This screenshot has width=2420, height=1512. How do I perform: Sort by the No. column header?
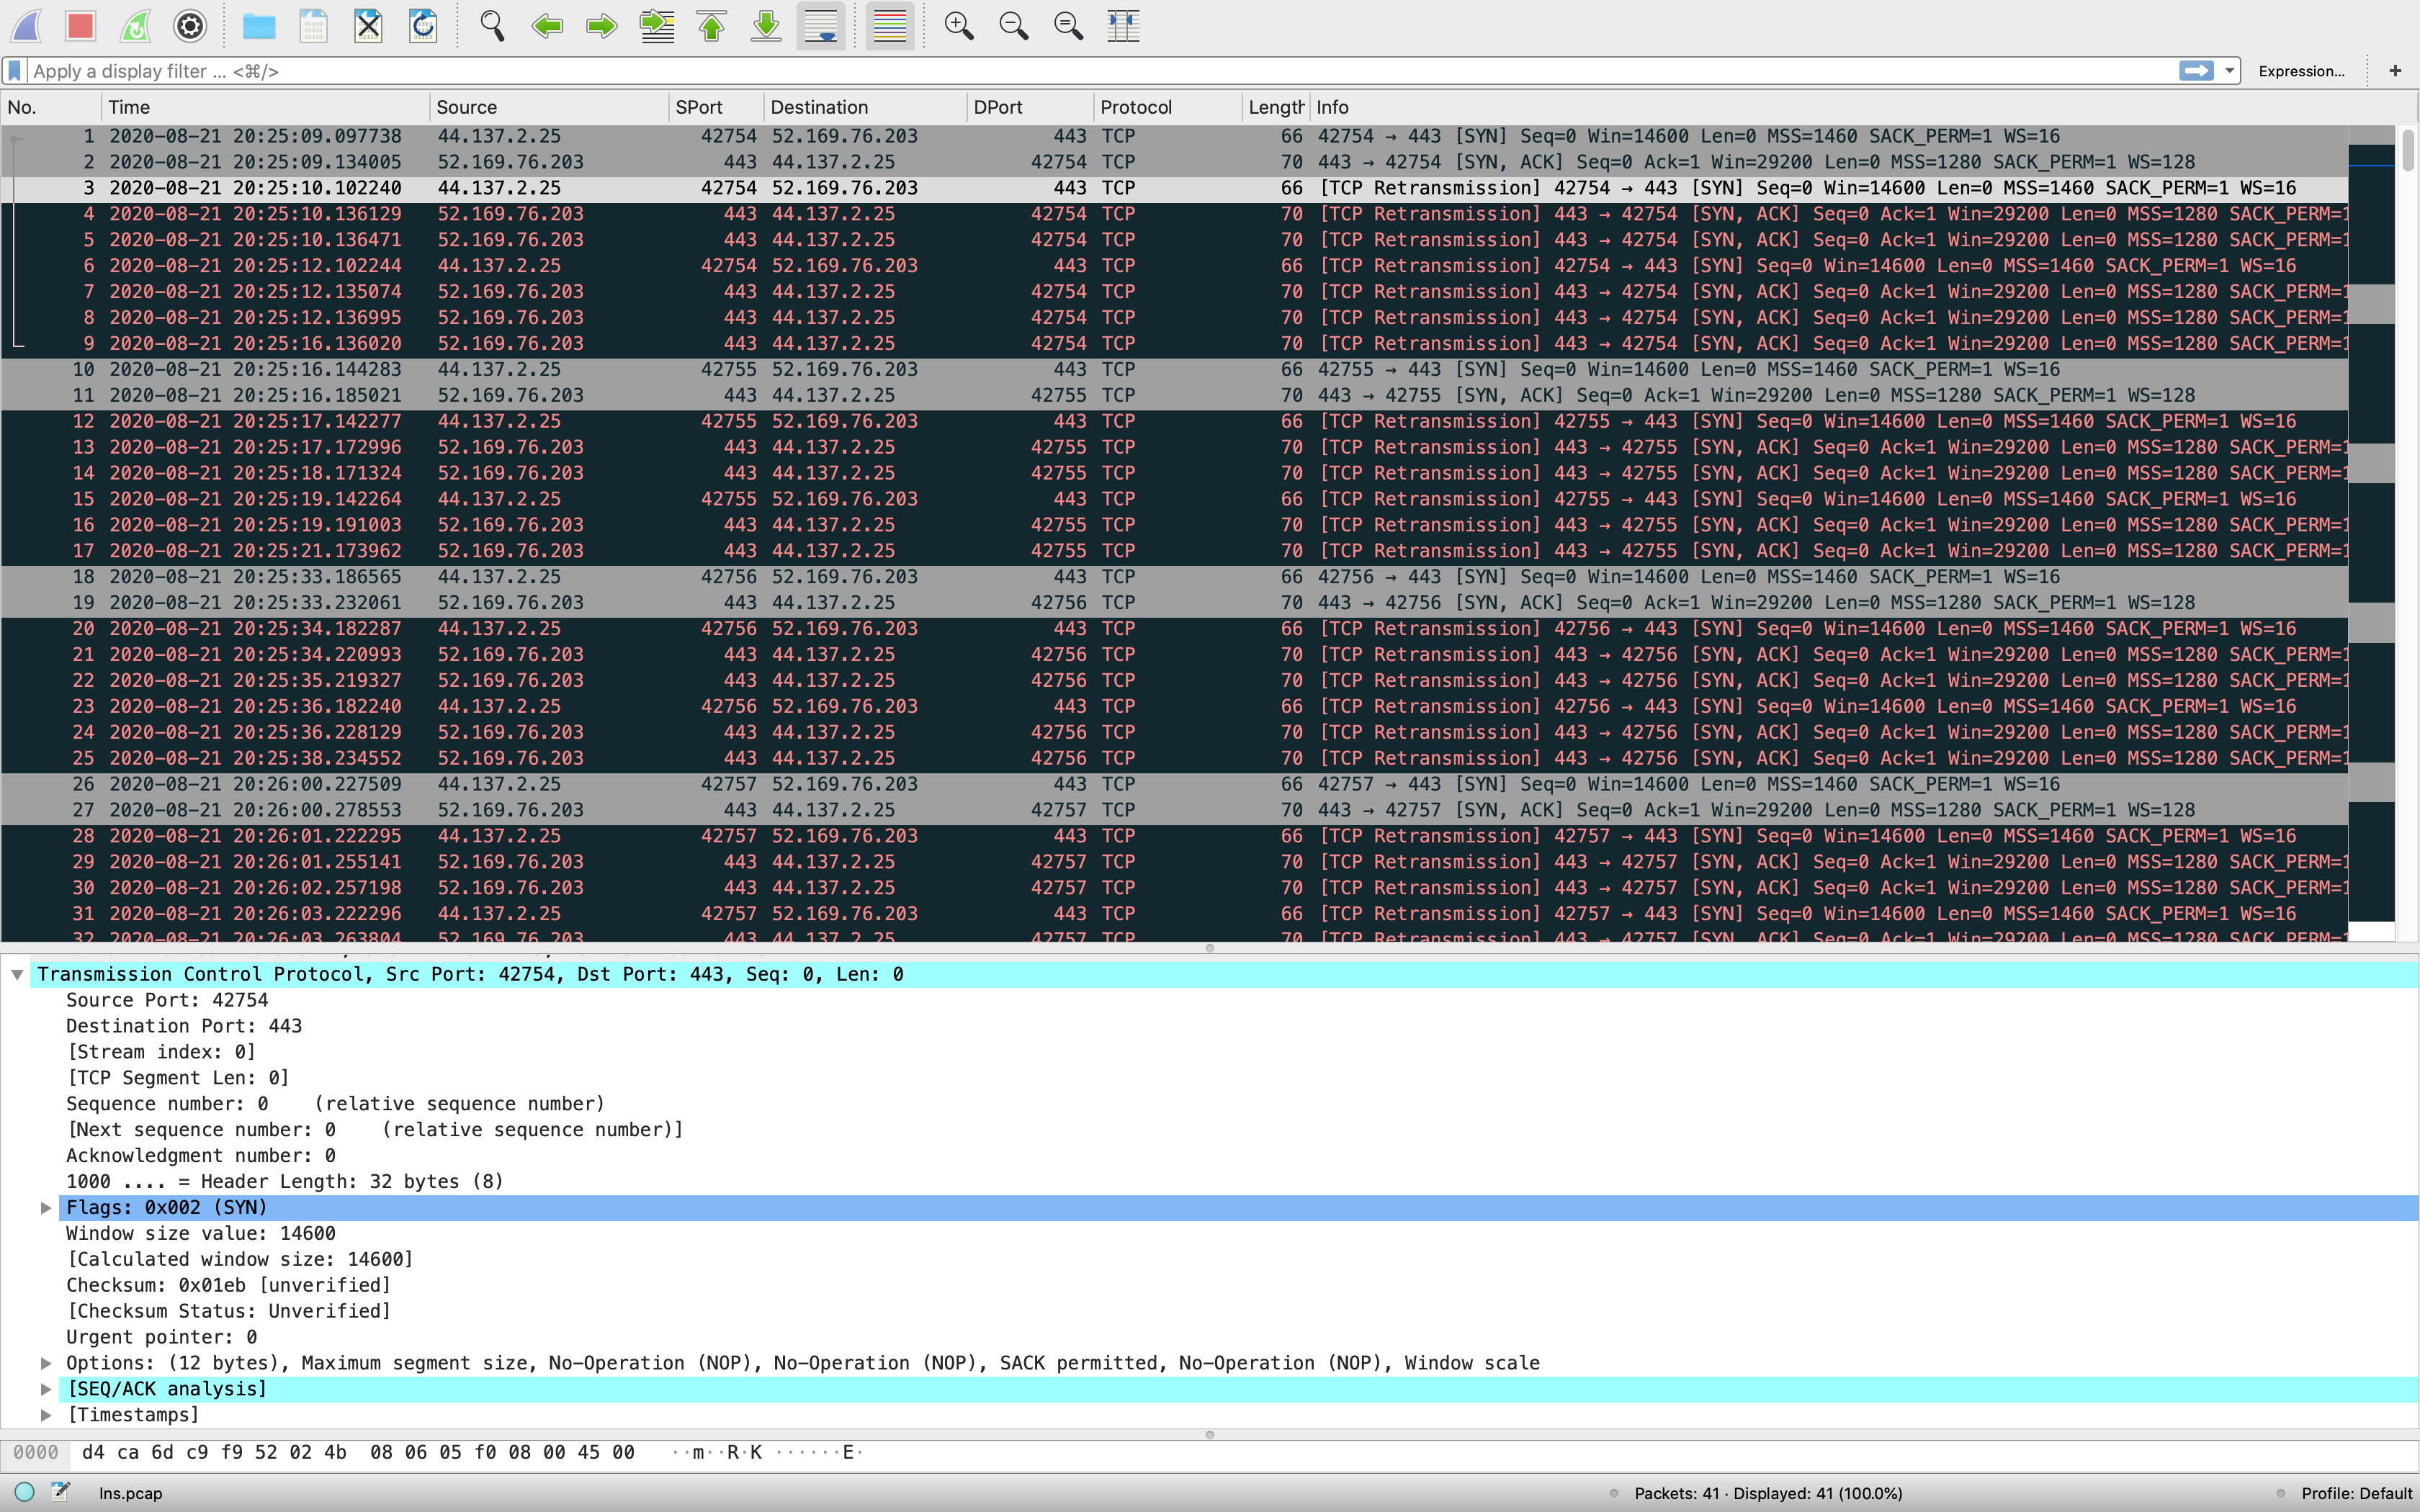click(x=51, y=107)
